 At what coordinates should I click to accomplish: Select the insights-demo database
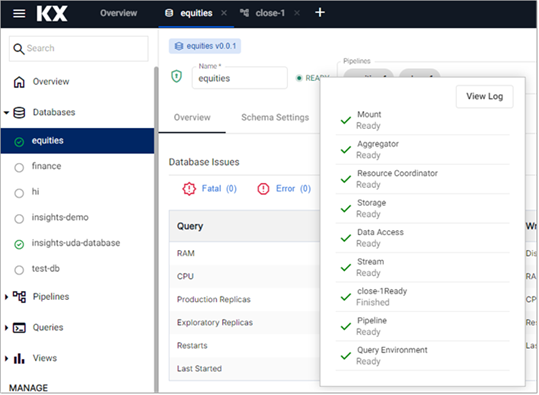(x=60, y=218)
